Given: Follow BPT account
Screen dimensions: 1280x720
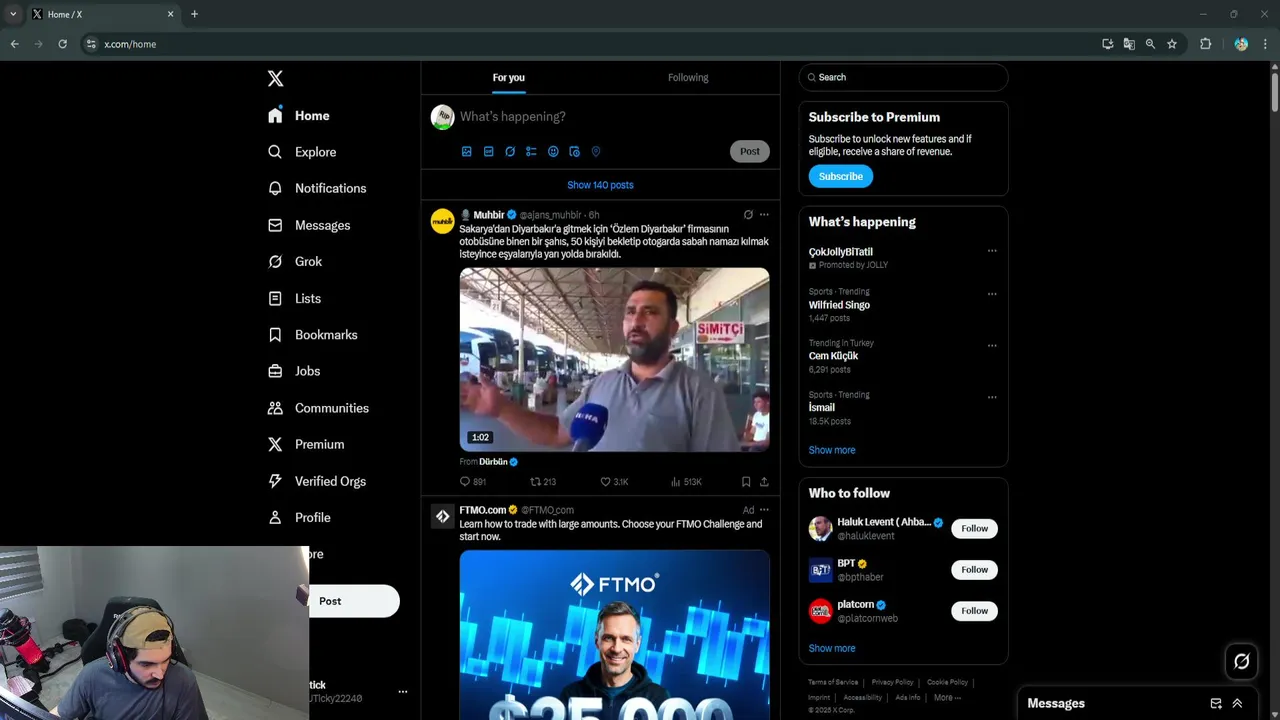Looking at the screenshot, I should 974,570.
